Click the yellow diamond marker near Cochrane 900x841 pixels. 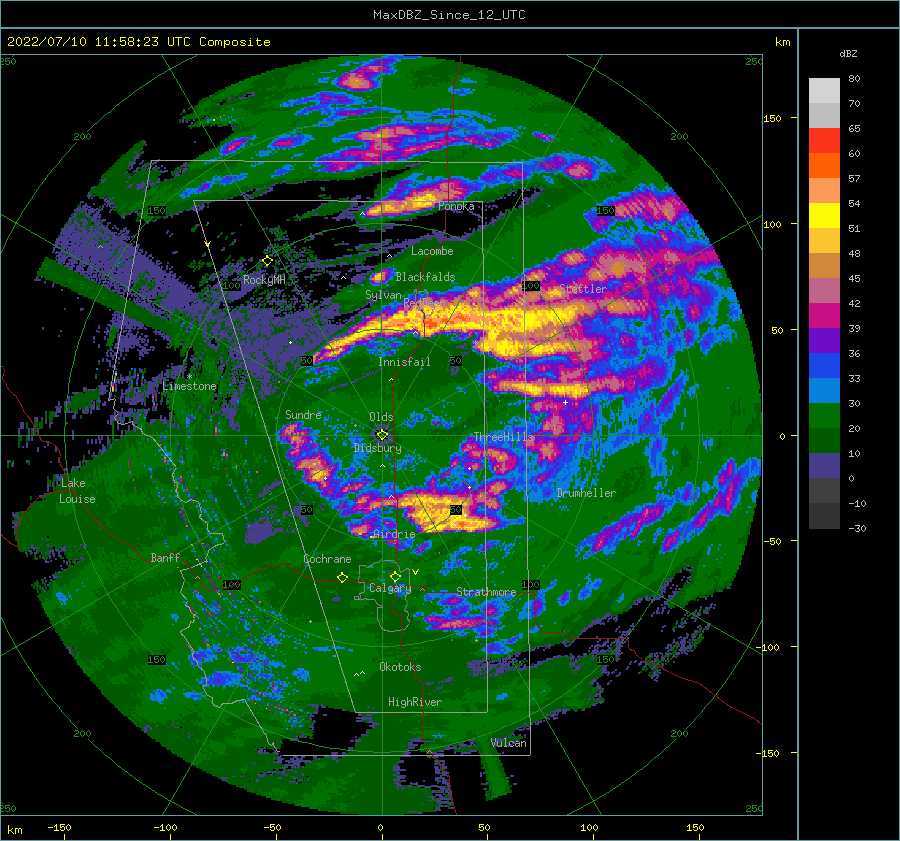click(343, 577)
